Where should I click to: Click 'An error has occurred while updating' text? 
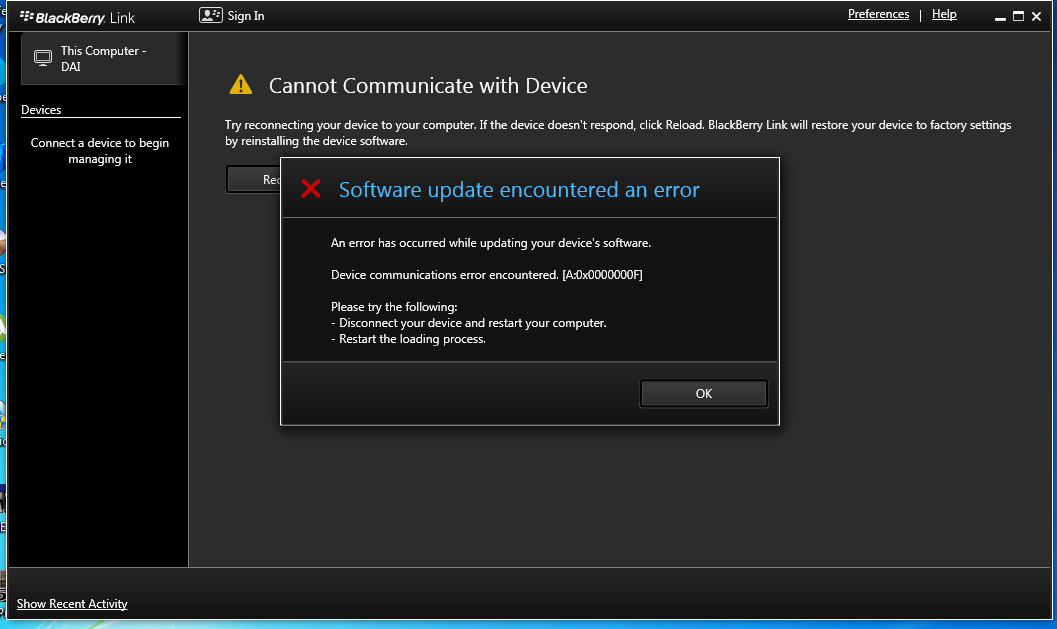click(x=491, y=243)
